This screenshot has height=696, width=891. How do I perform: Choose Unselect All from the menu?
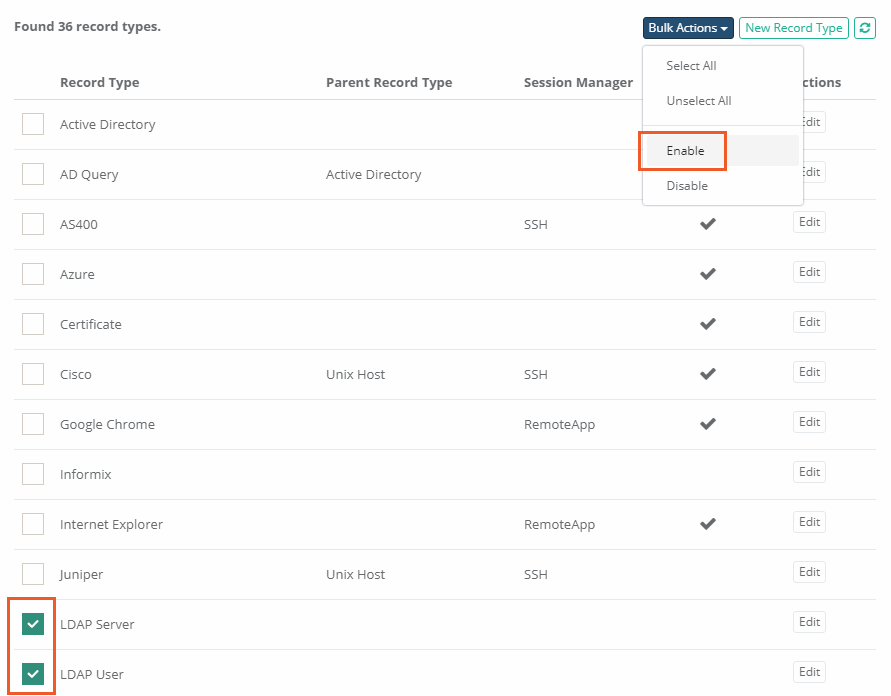(x=699, y=101)
